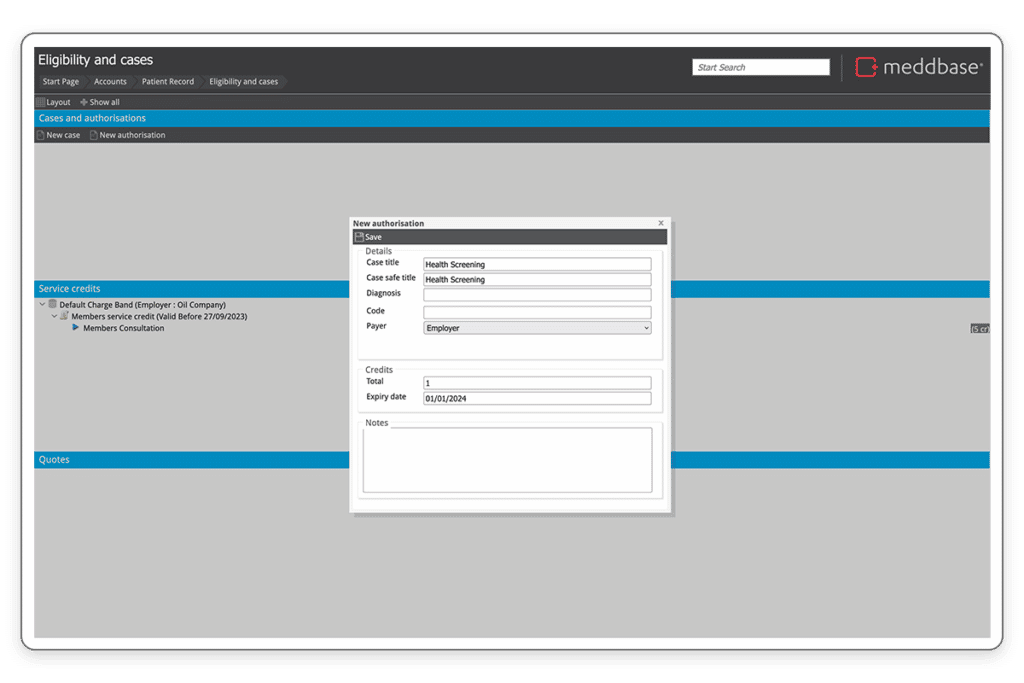The image size is (1024, 683).
Task: Collapse the Default Charge Band tree node
Action: [42, 304]
